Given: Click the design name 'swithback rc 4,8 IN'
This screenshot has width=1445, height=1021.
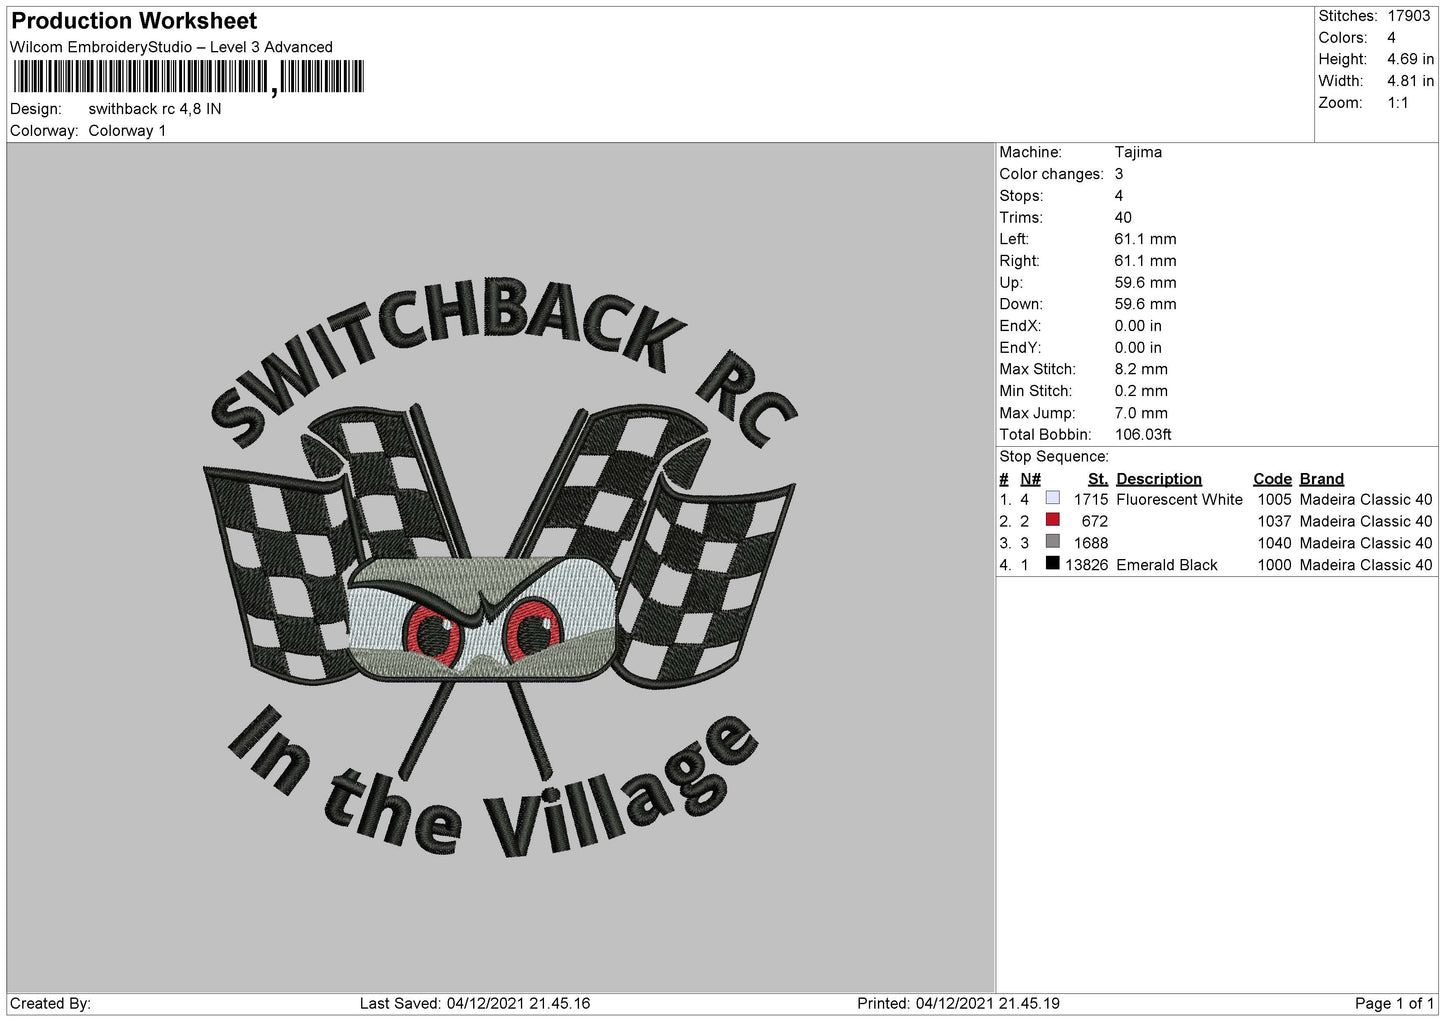Looking at the screenshot, I should point(155,109).
